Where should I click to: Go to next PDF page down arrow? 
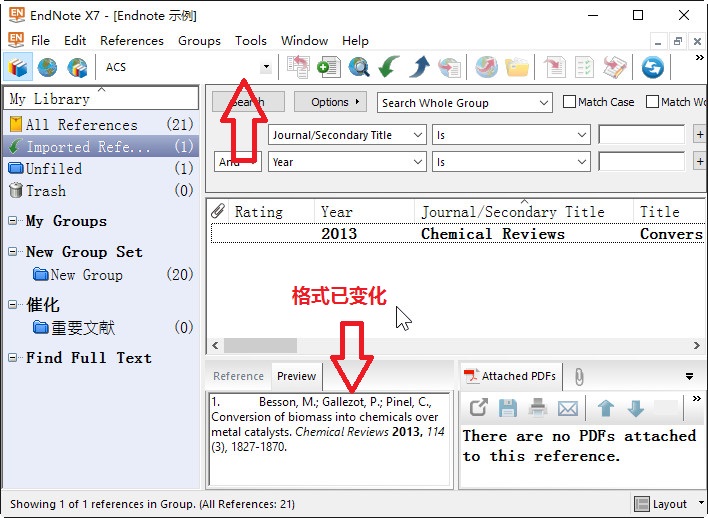click(x=636, y=408)
